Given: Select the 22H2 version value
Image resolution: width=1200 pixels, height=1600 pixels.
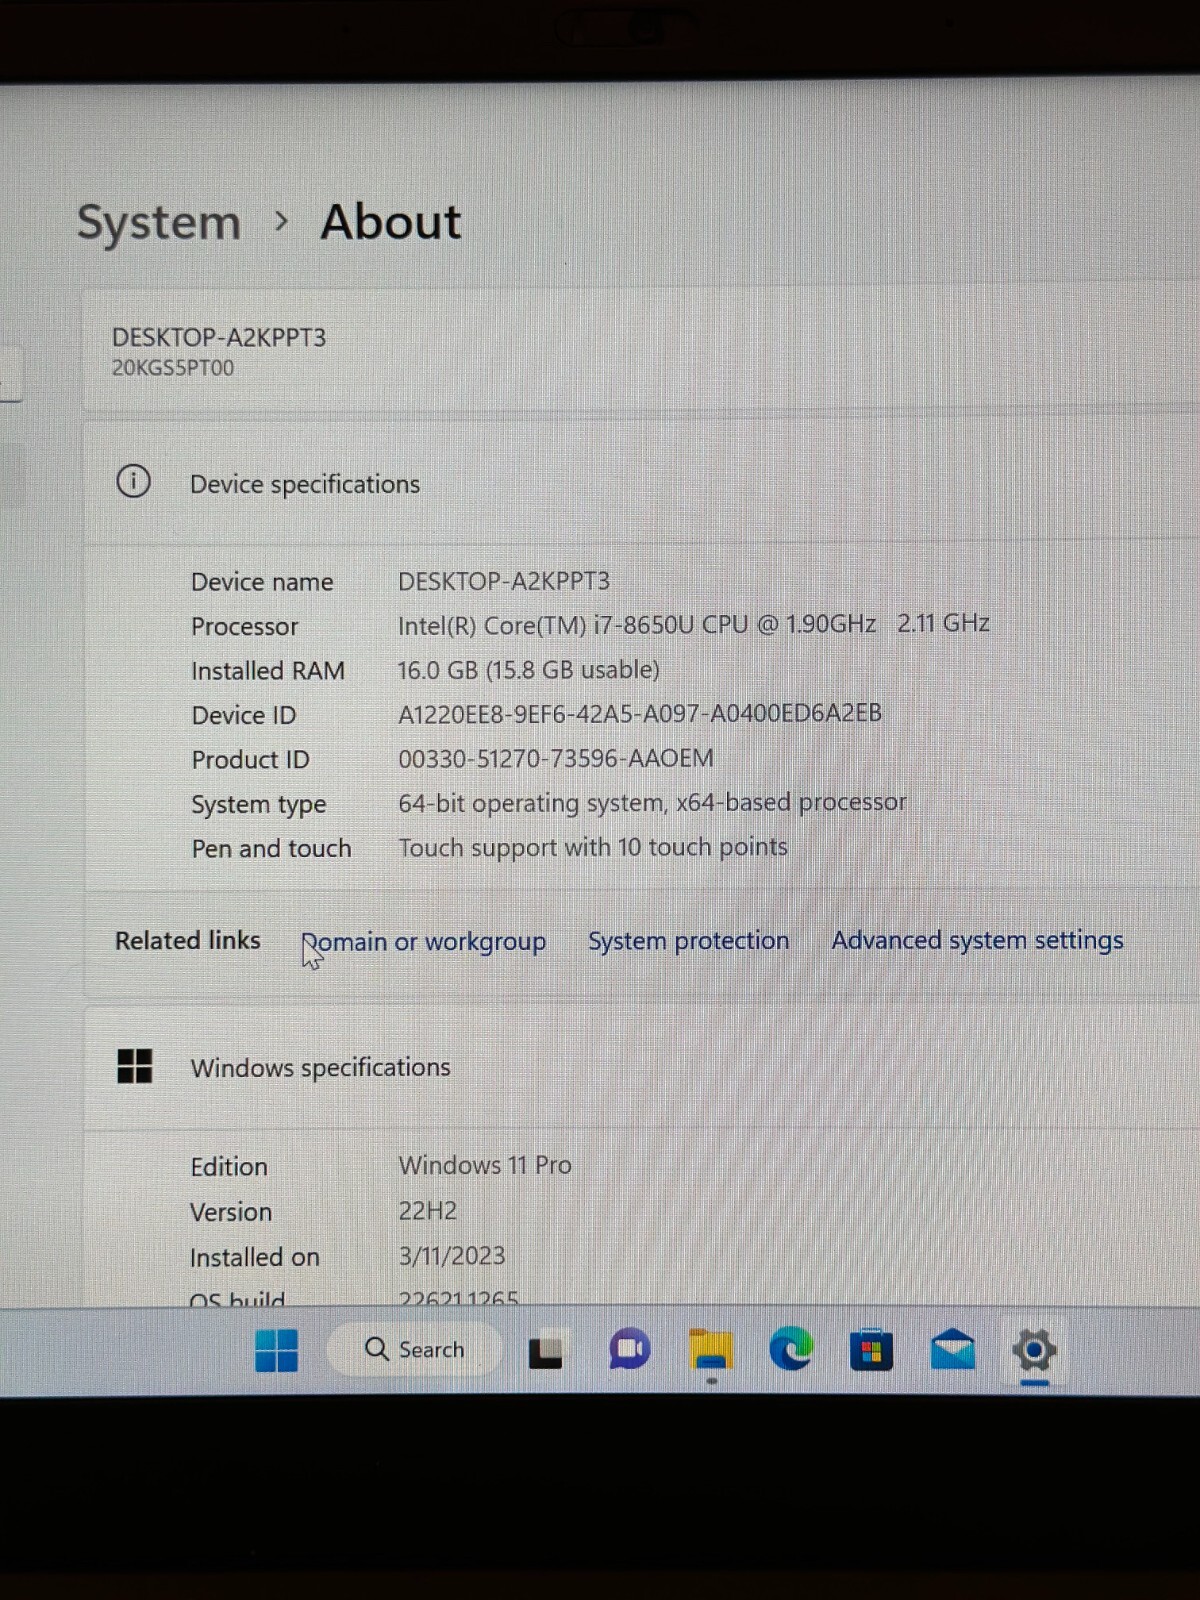Looking at the screenshot, I should pyautogui.click(x=427, y=1210).
